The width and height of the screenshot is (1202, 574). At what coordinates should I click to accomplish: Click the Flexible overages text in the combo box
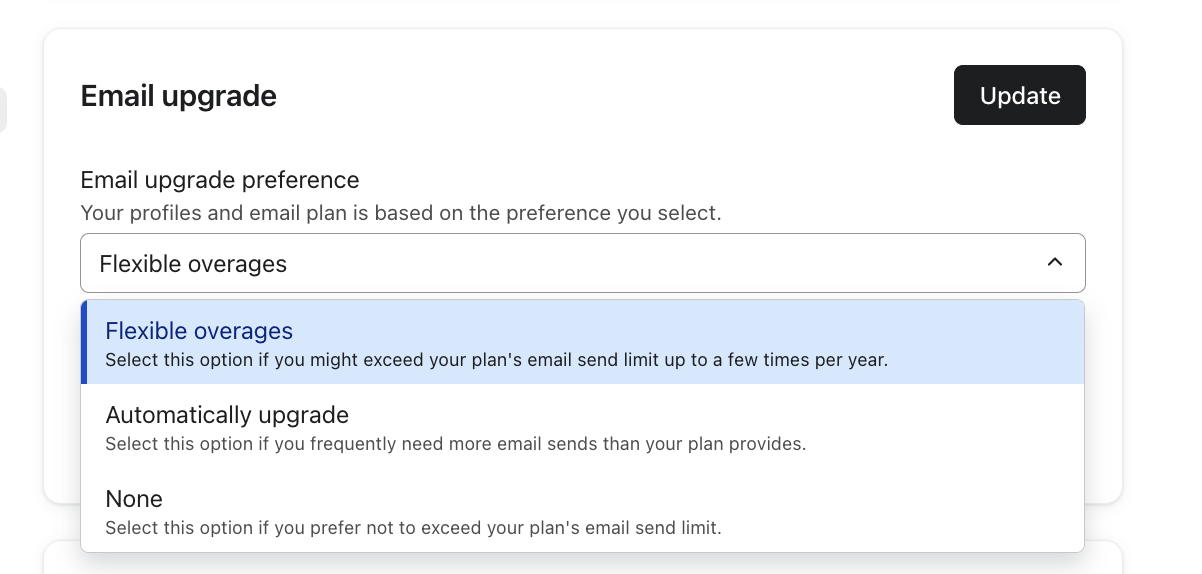click(193, 264)
